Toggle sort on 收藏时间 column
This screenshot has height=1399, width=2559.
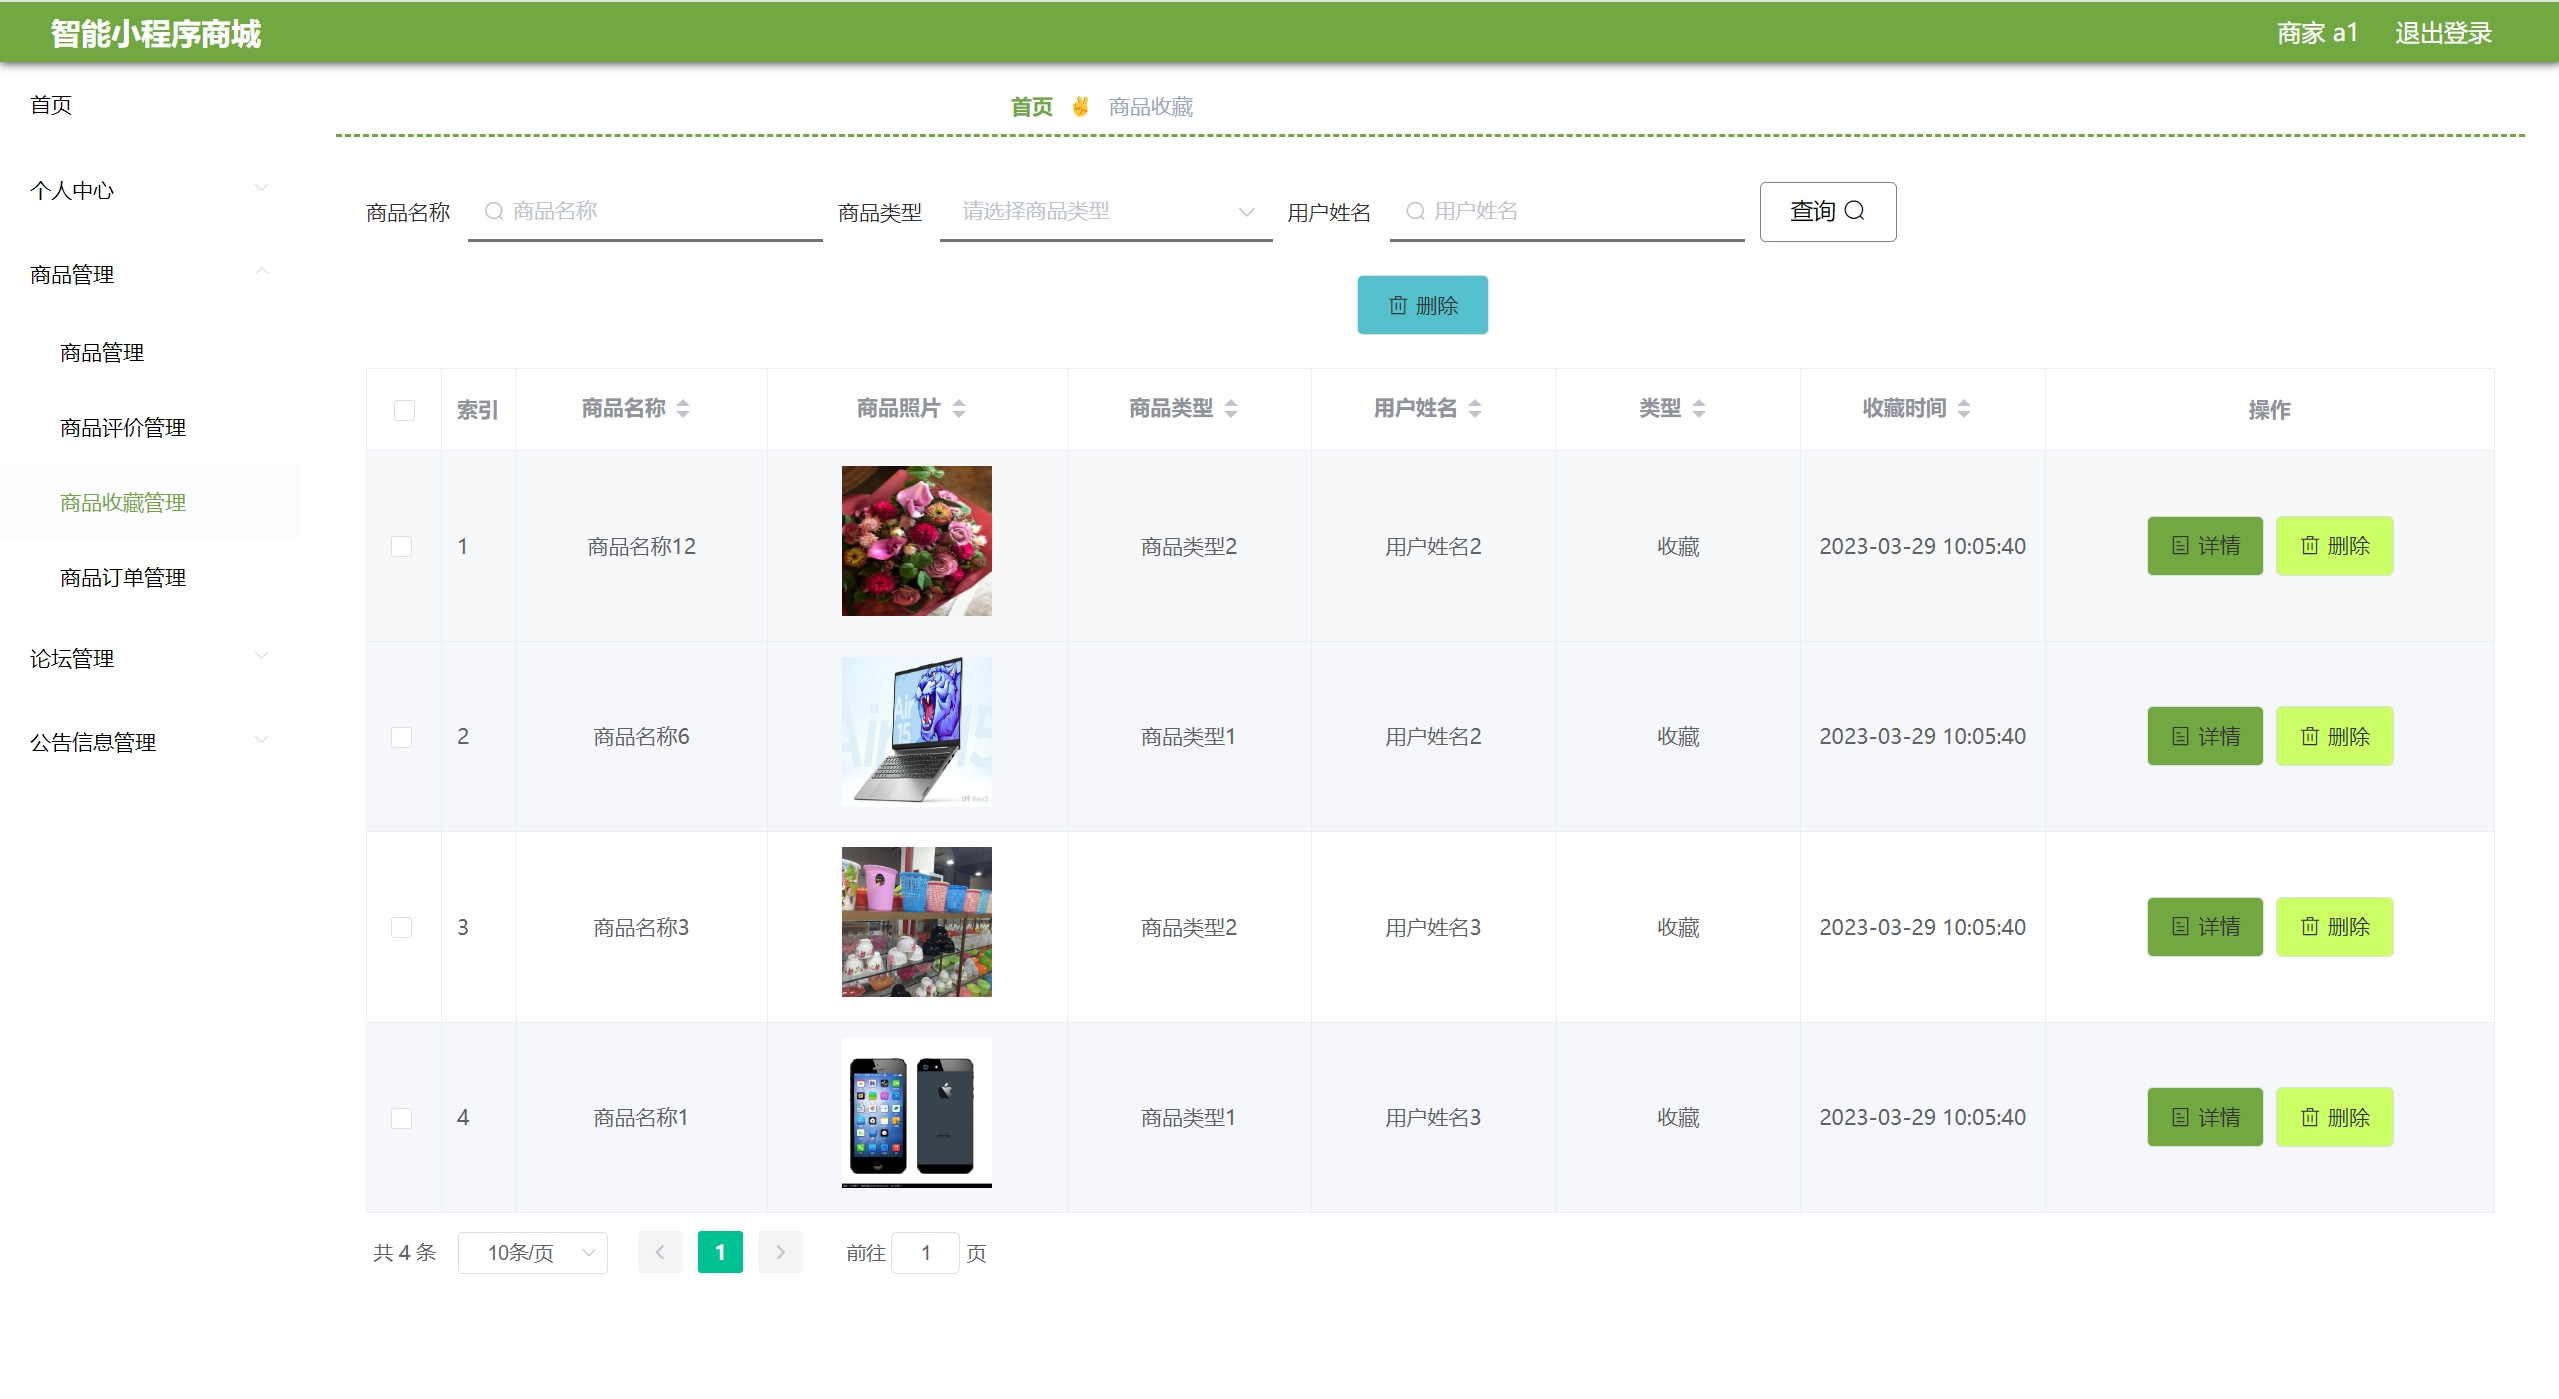point(1963,408)
